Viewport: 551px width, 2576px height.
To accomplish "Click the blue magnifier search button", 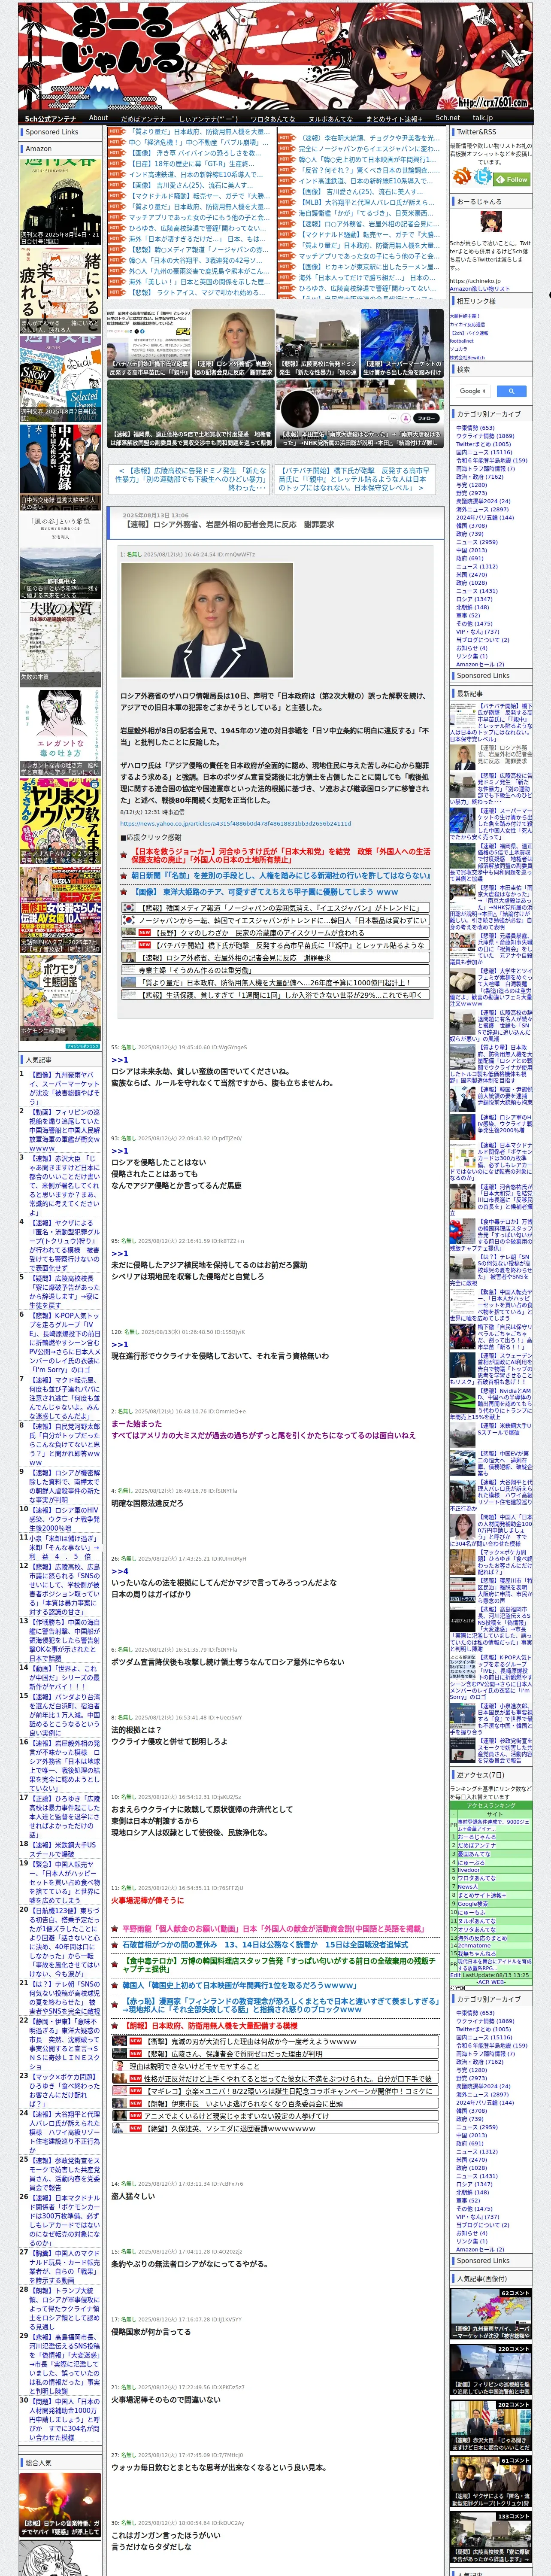I will (511, 391).
